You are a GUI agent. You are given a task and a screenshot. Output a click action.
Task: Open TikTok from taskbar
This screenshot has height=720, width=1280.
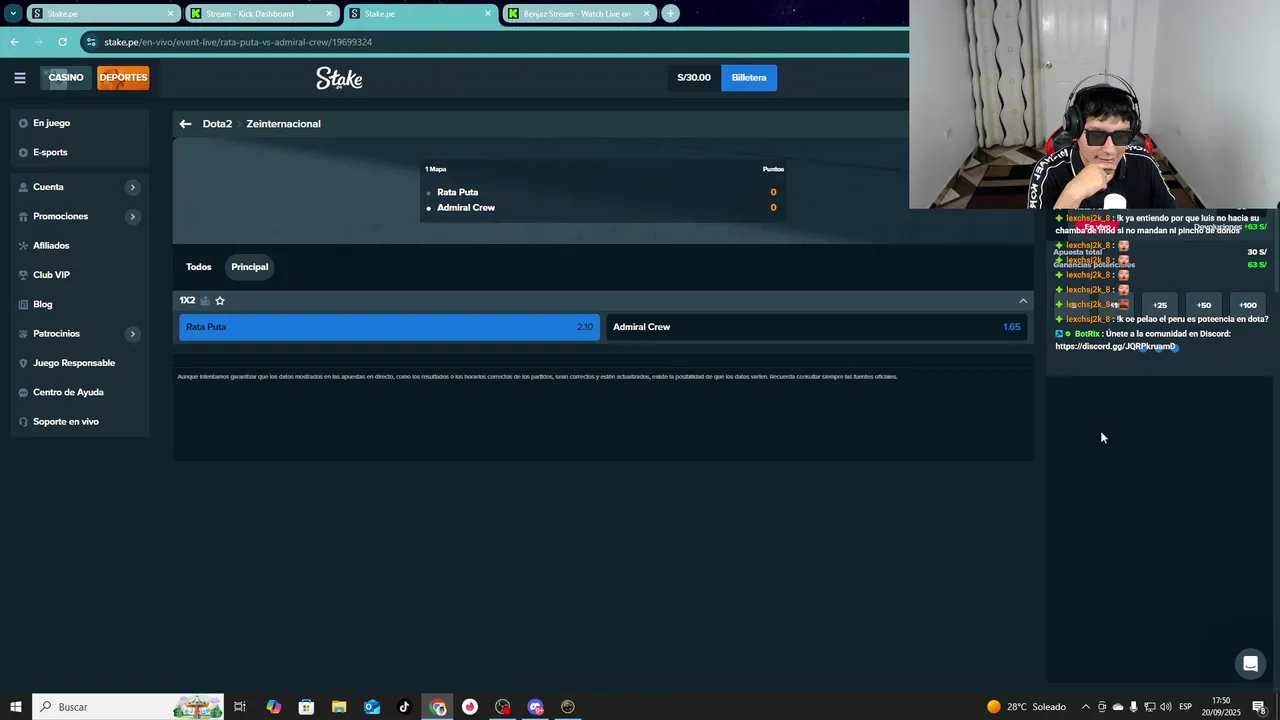tap(404, 707)
